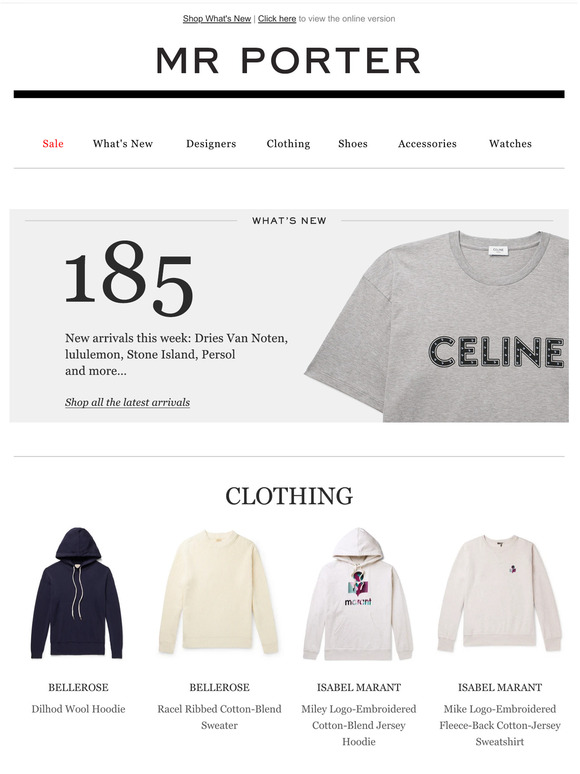Click Racel Ribbed Cotton-Blend Sweater text

coord(219,717)
